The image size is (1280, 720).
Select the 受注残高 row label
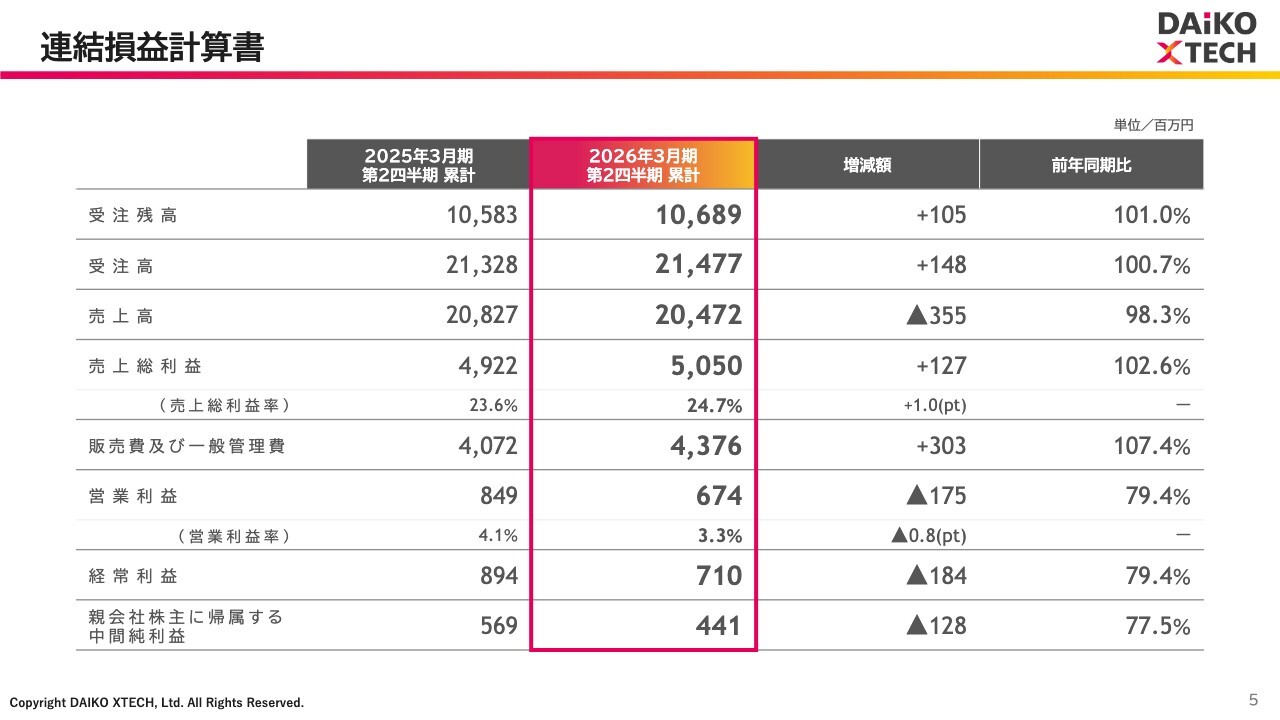click(133, 216)
